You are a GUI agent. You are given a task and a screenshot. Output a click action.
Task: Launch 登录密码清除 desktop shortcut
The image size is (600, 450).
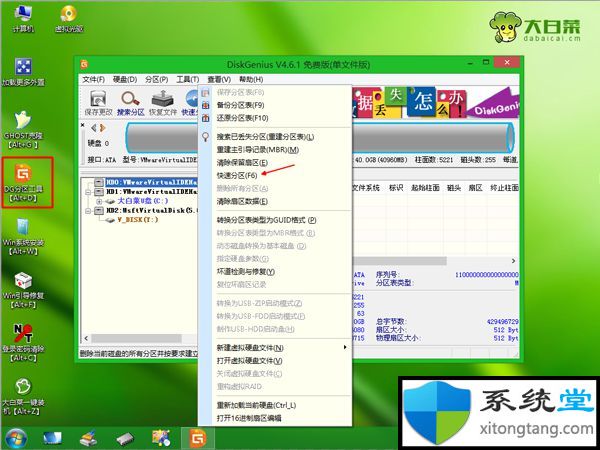click(x=23, y=343)
